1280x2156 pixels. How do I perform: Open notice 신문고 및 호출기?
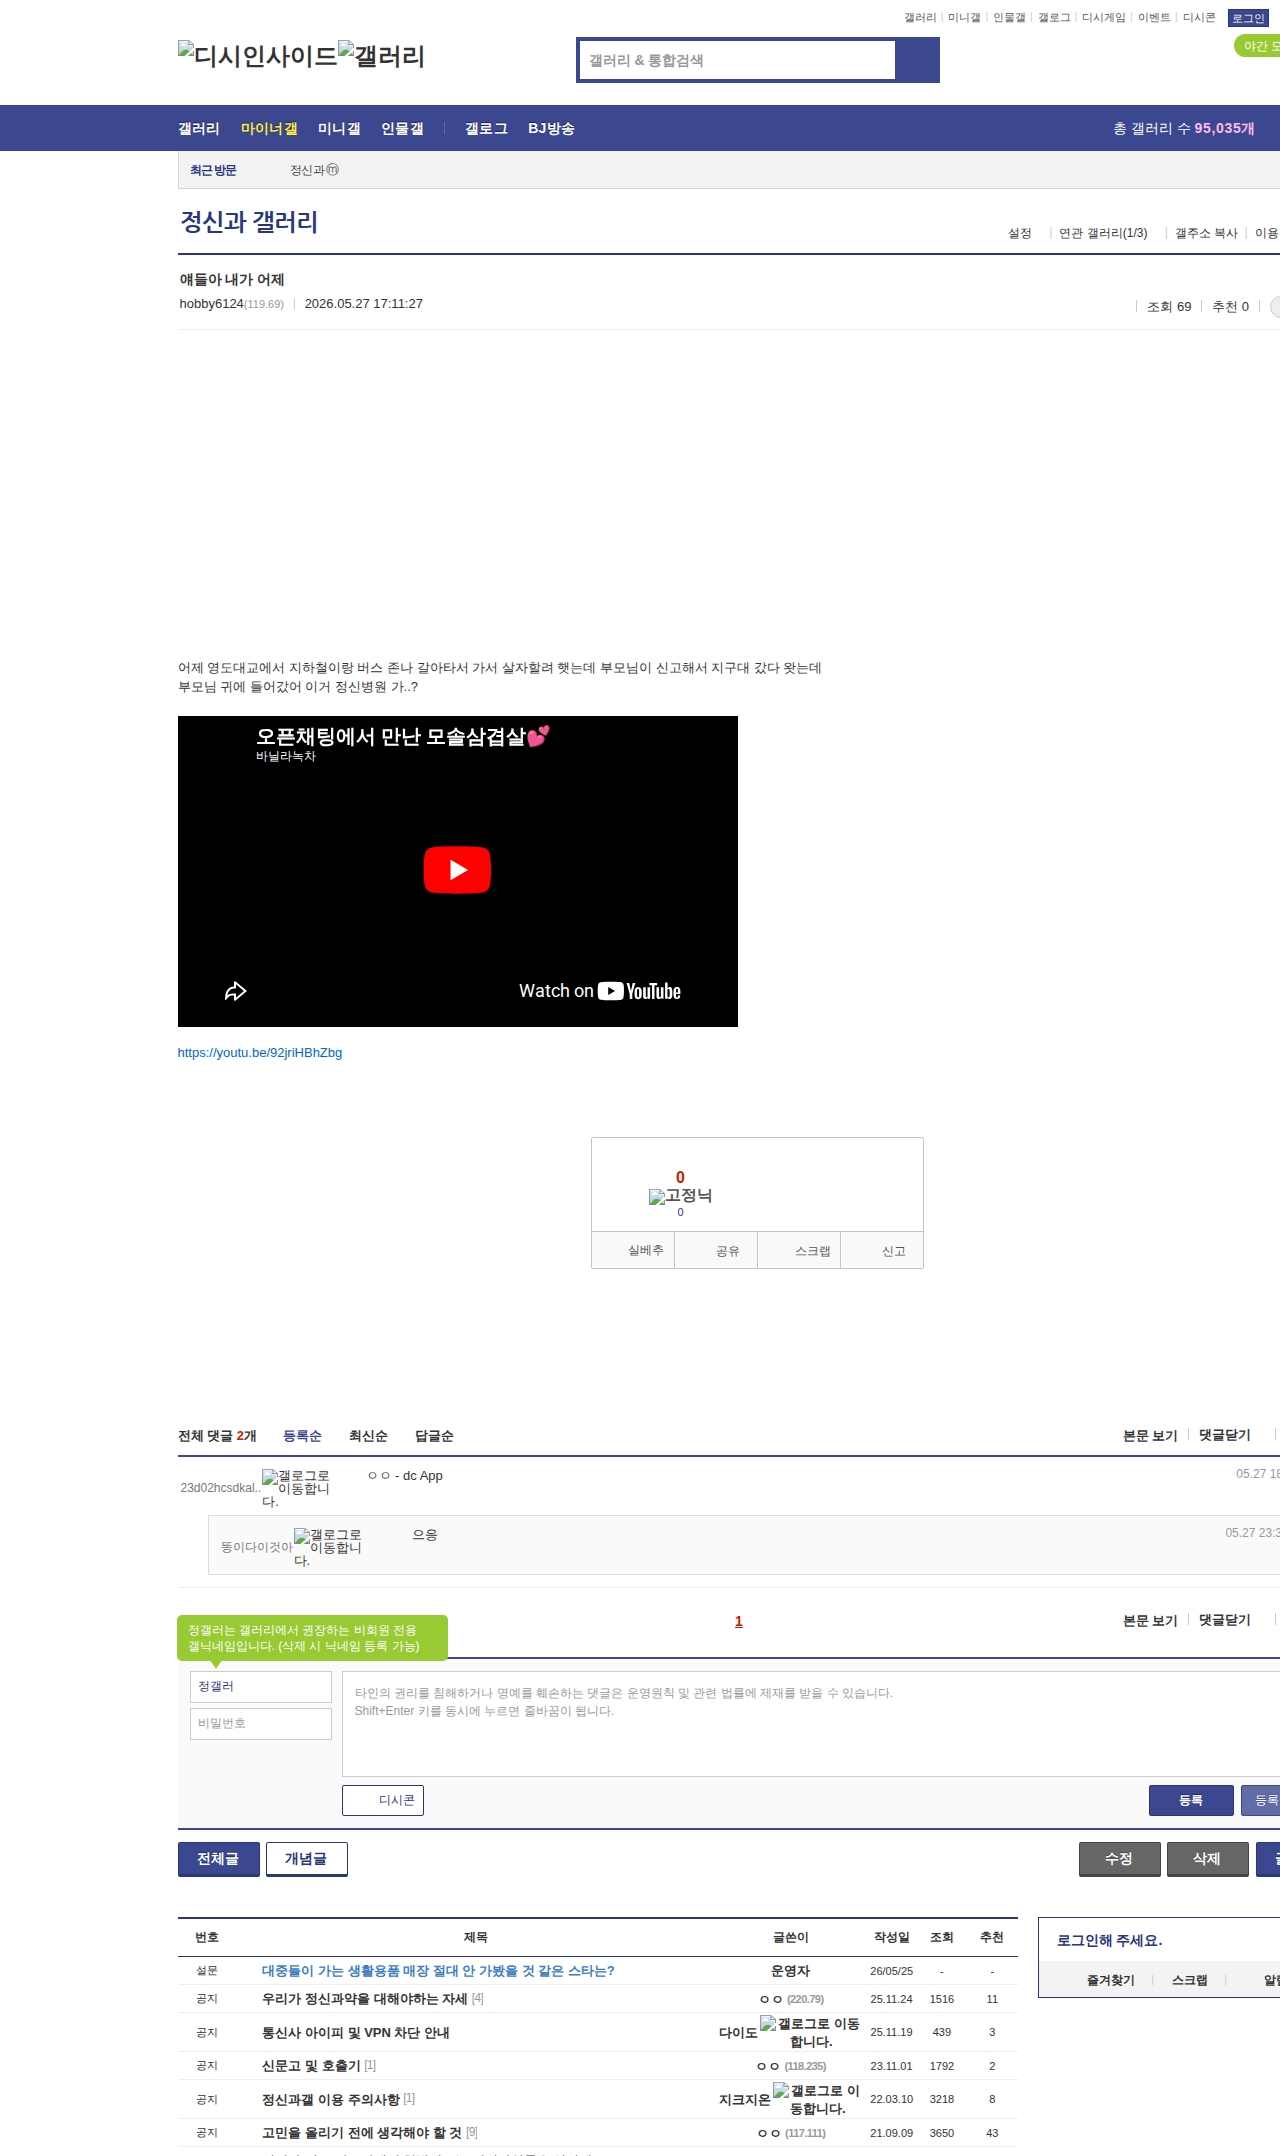(x=311, y=2066)
